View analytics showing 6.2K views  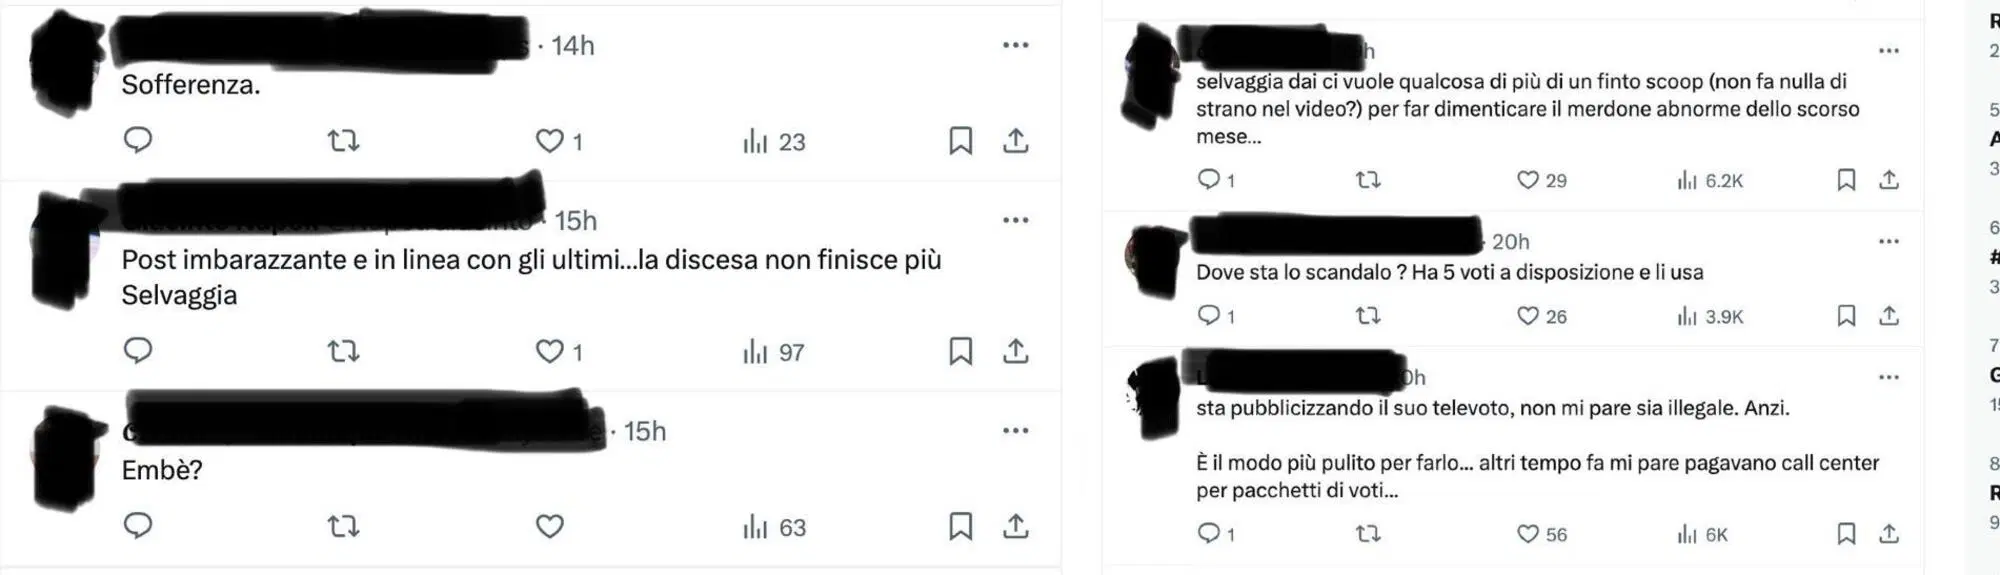[1710, 180]
